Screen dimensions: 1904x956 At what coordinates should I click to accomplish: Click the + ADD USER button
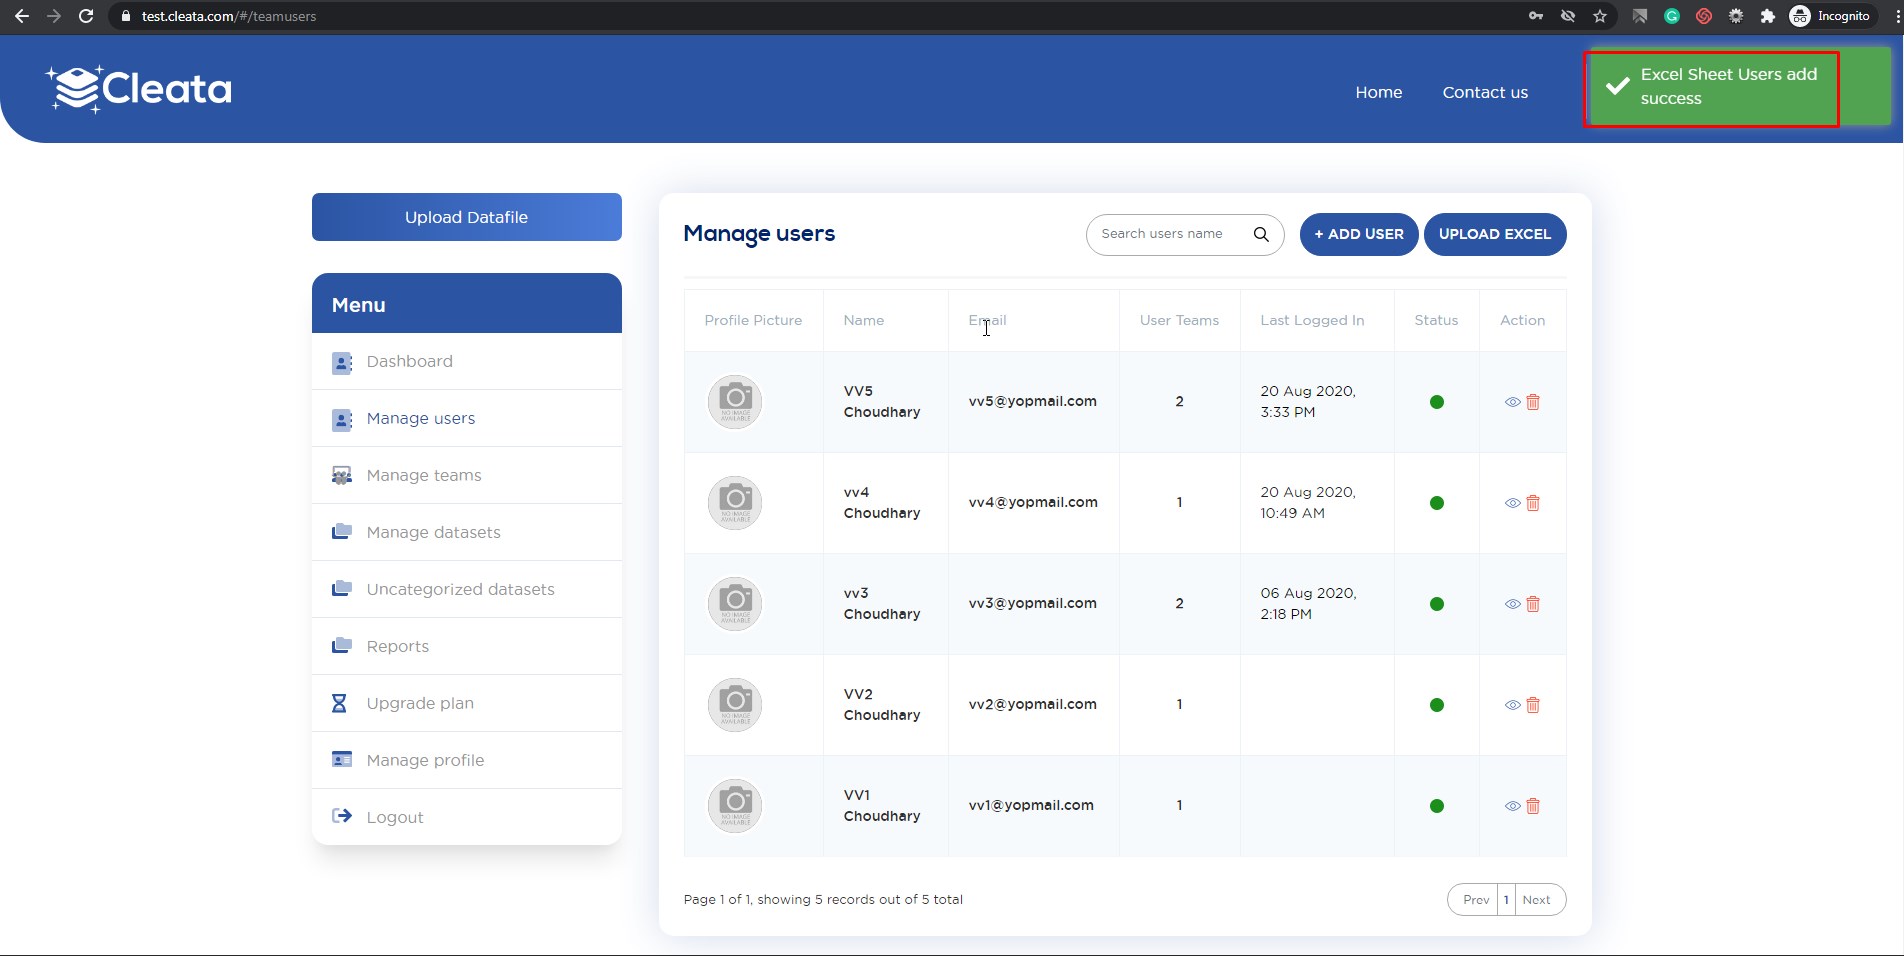coord(1359,234)
